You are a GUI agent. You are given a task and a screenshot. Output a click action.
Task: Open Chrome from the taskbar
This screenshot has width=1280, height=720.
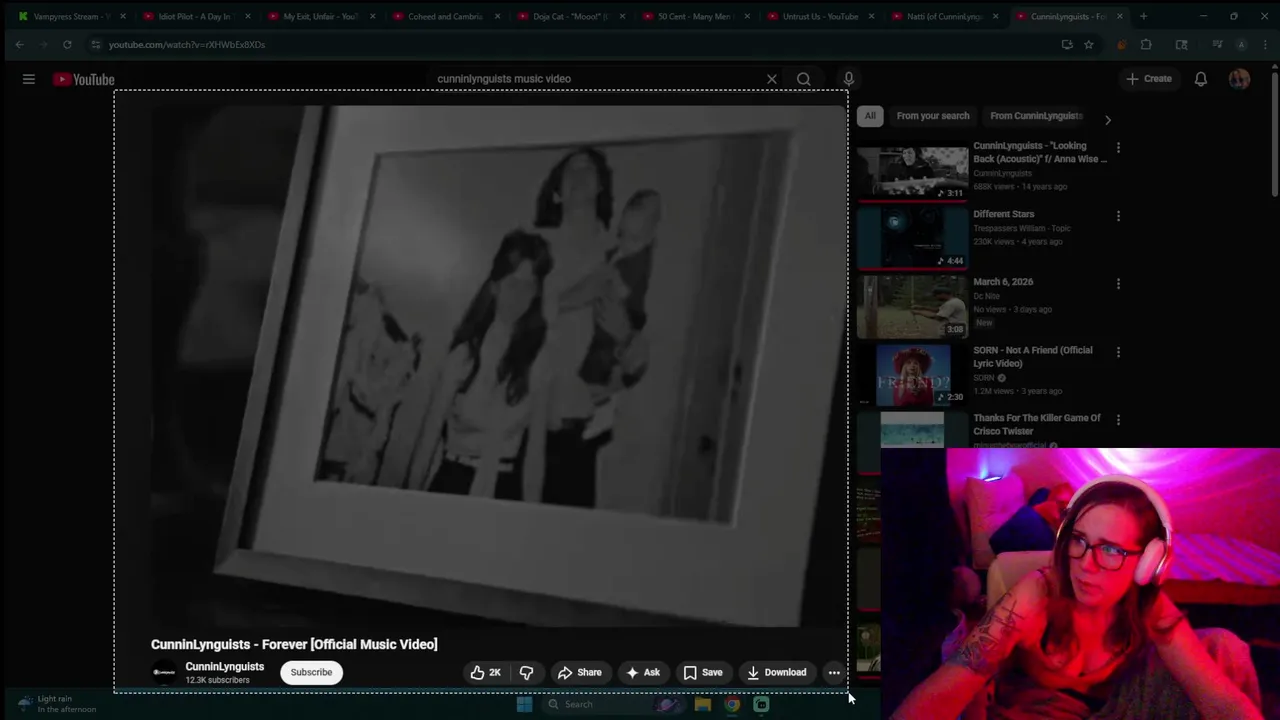[732, 704]
